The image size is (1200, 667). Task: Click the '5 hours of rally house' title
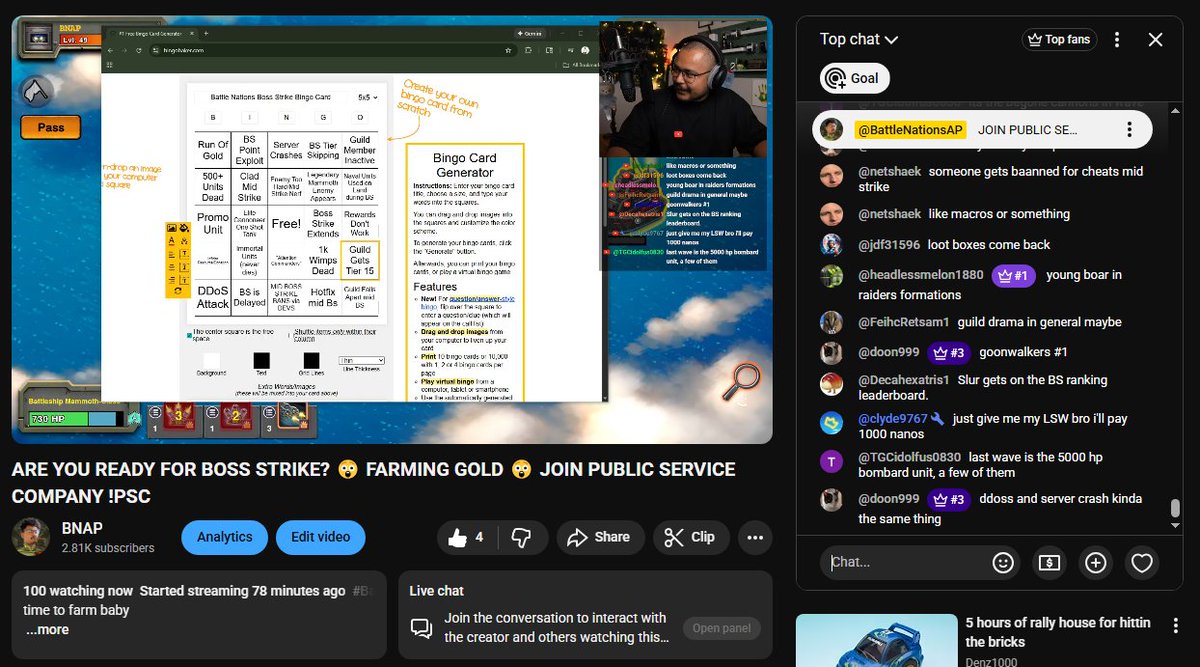(x=1058, y=632)
